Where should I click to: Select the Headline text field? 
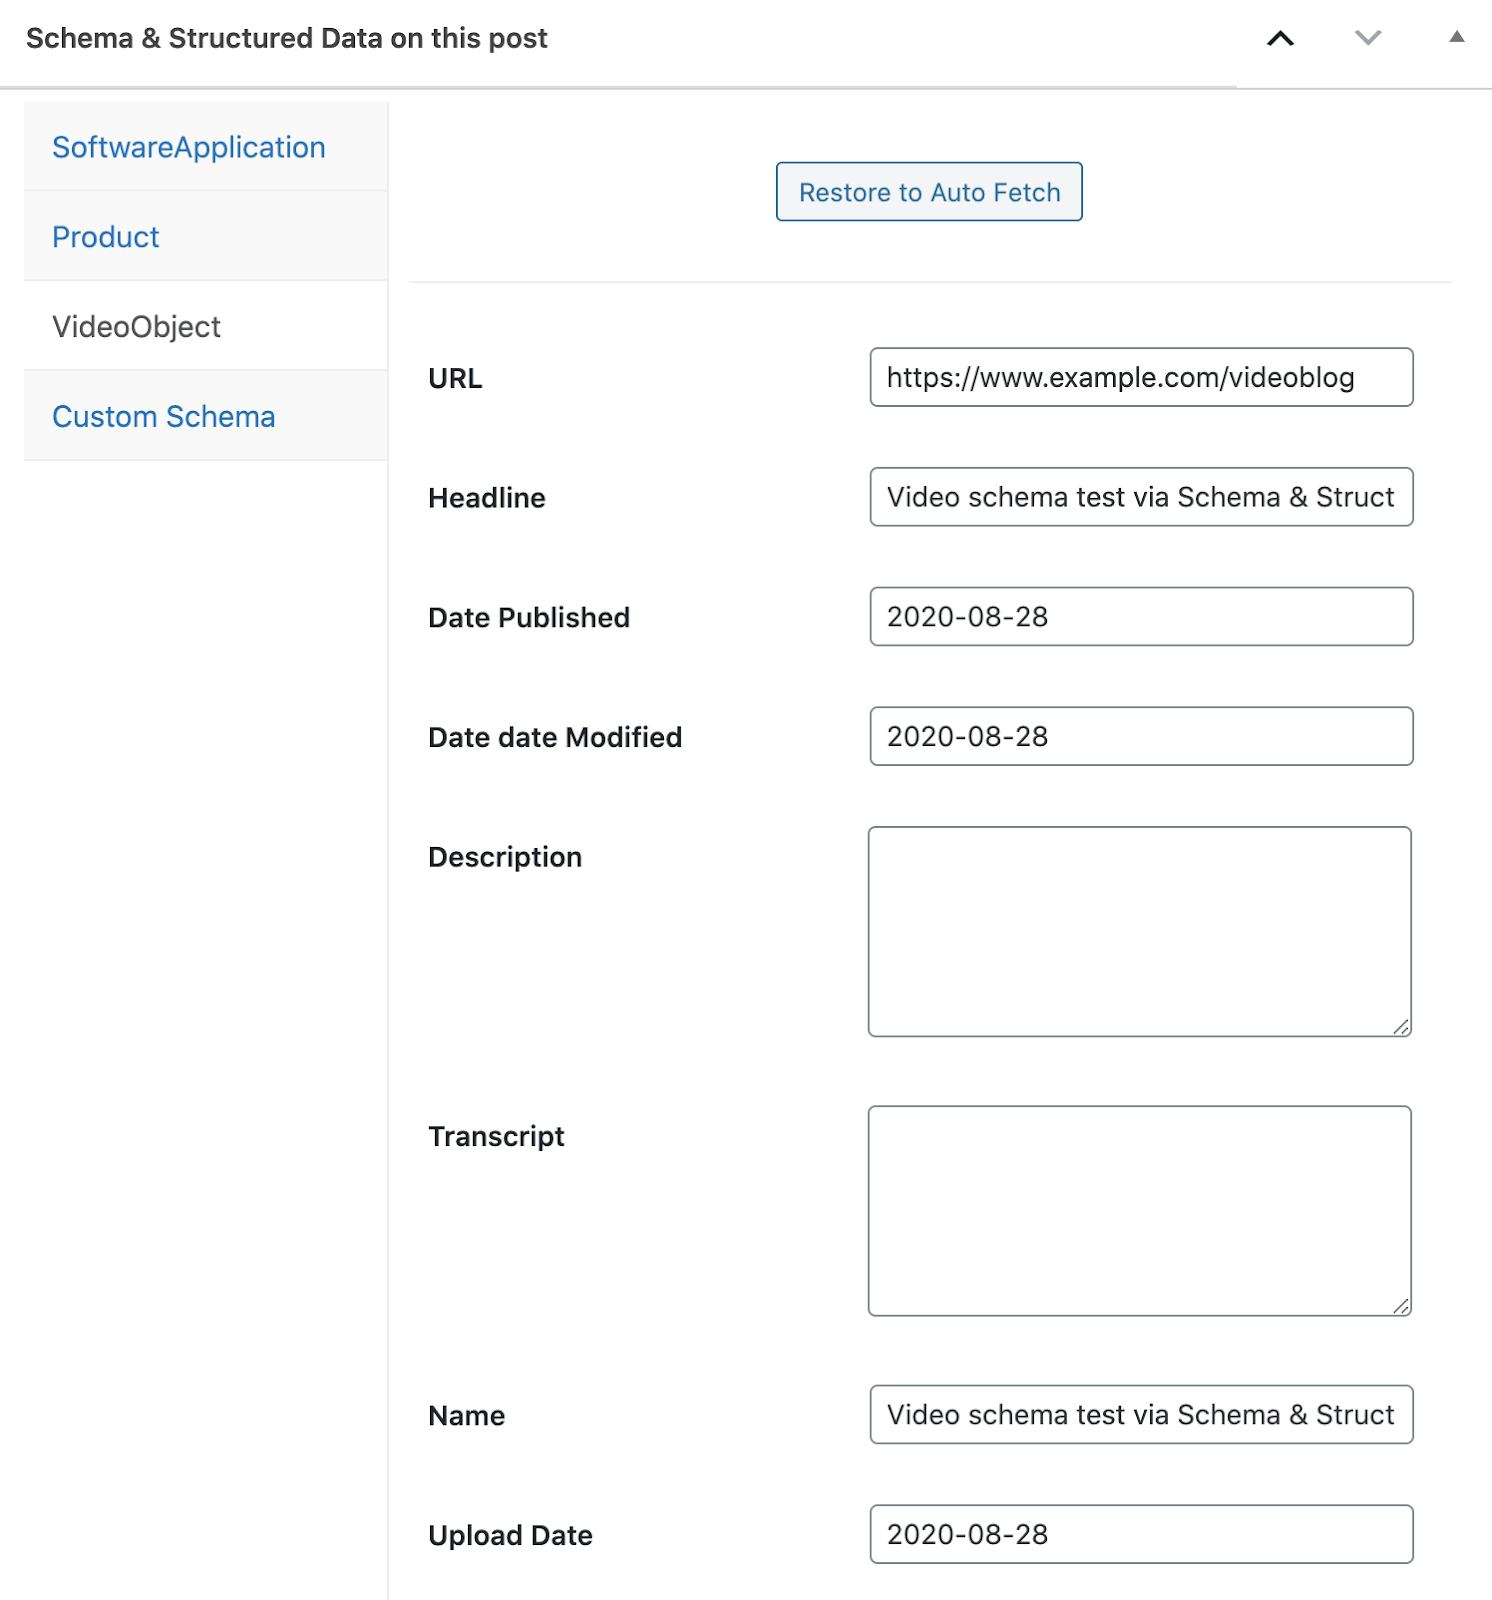[1140, 497]
